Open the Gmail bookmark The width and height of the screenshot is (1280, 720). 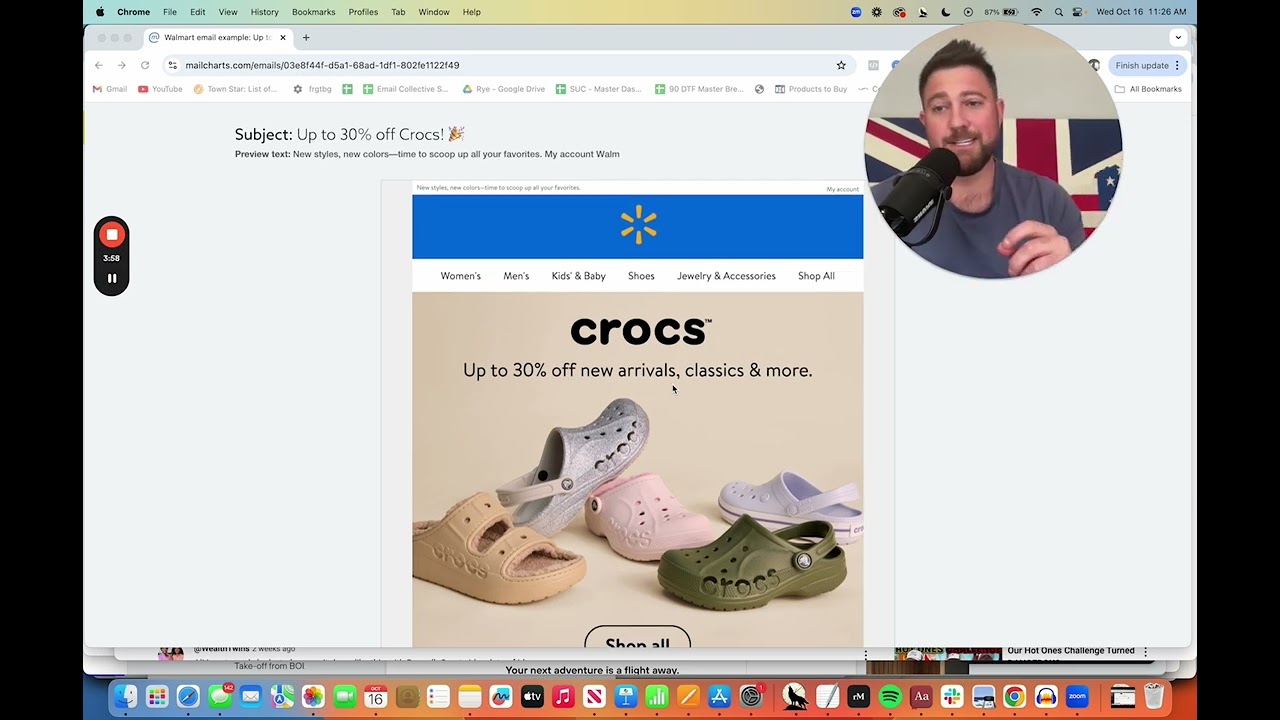(x=110, y=89)
